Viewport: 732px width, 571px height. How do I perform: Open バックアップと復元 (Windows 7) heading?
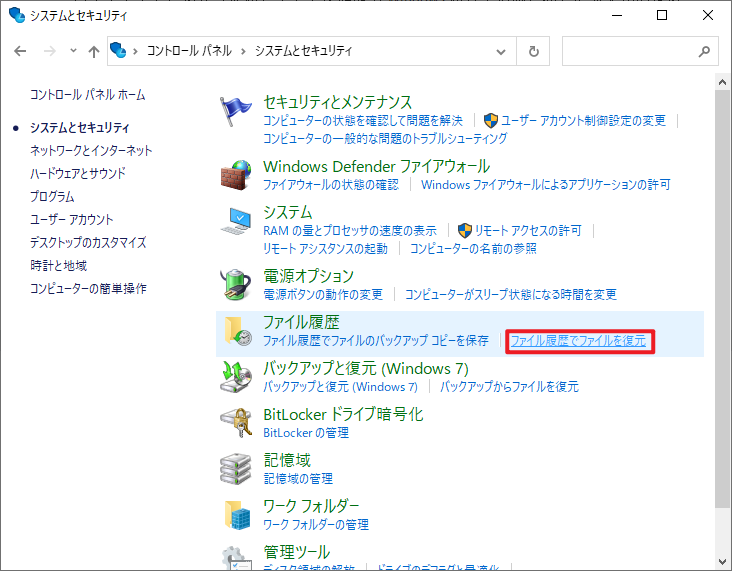pos(366,368)
